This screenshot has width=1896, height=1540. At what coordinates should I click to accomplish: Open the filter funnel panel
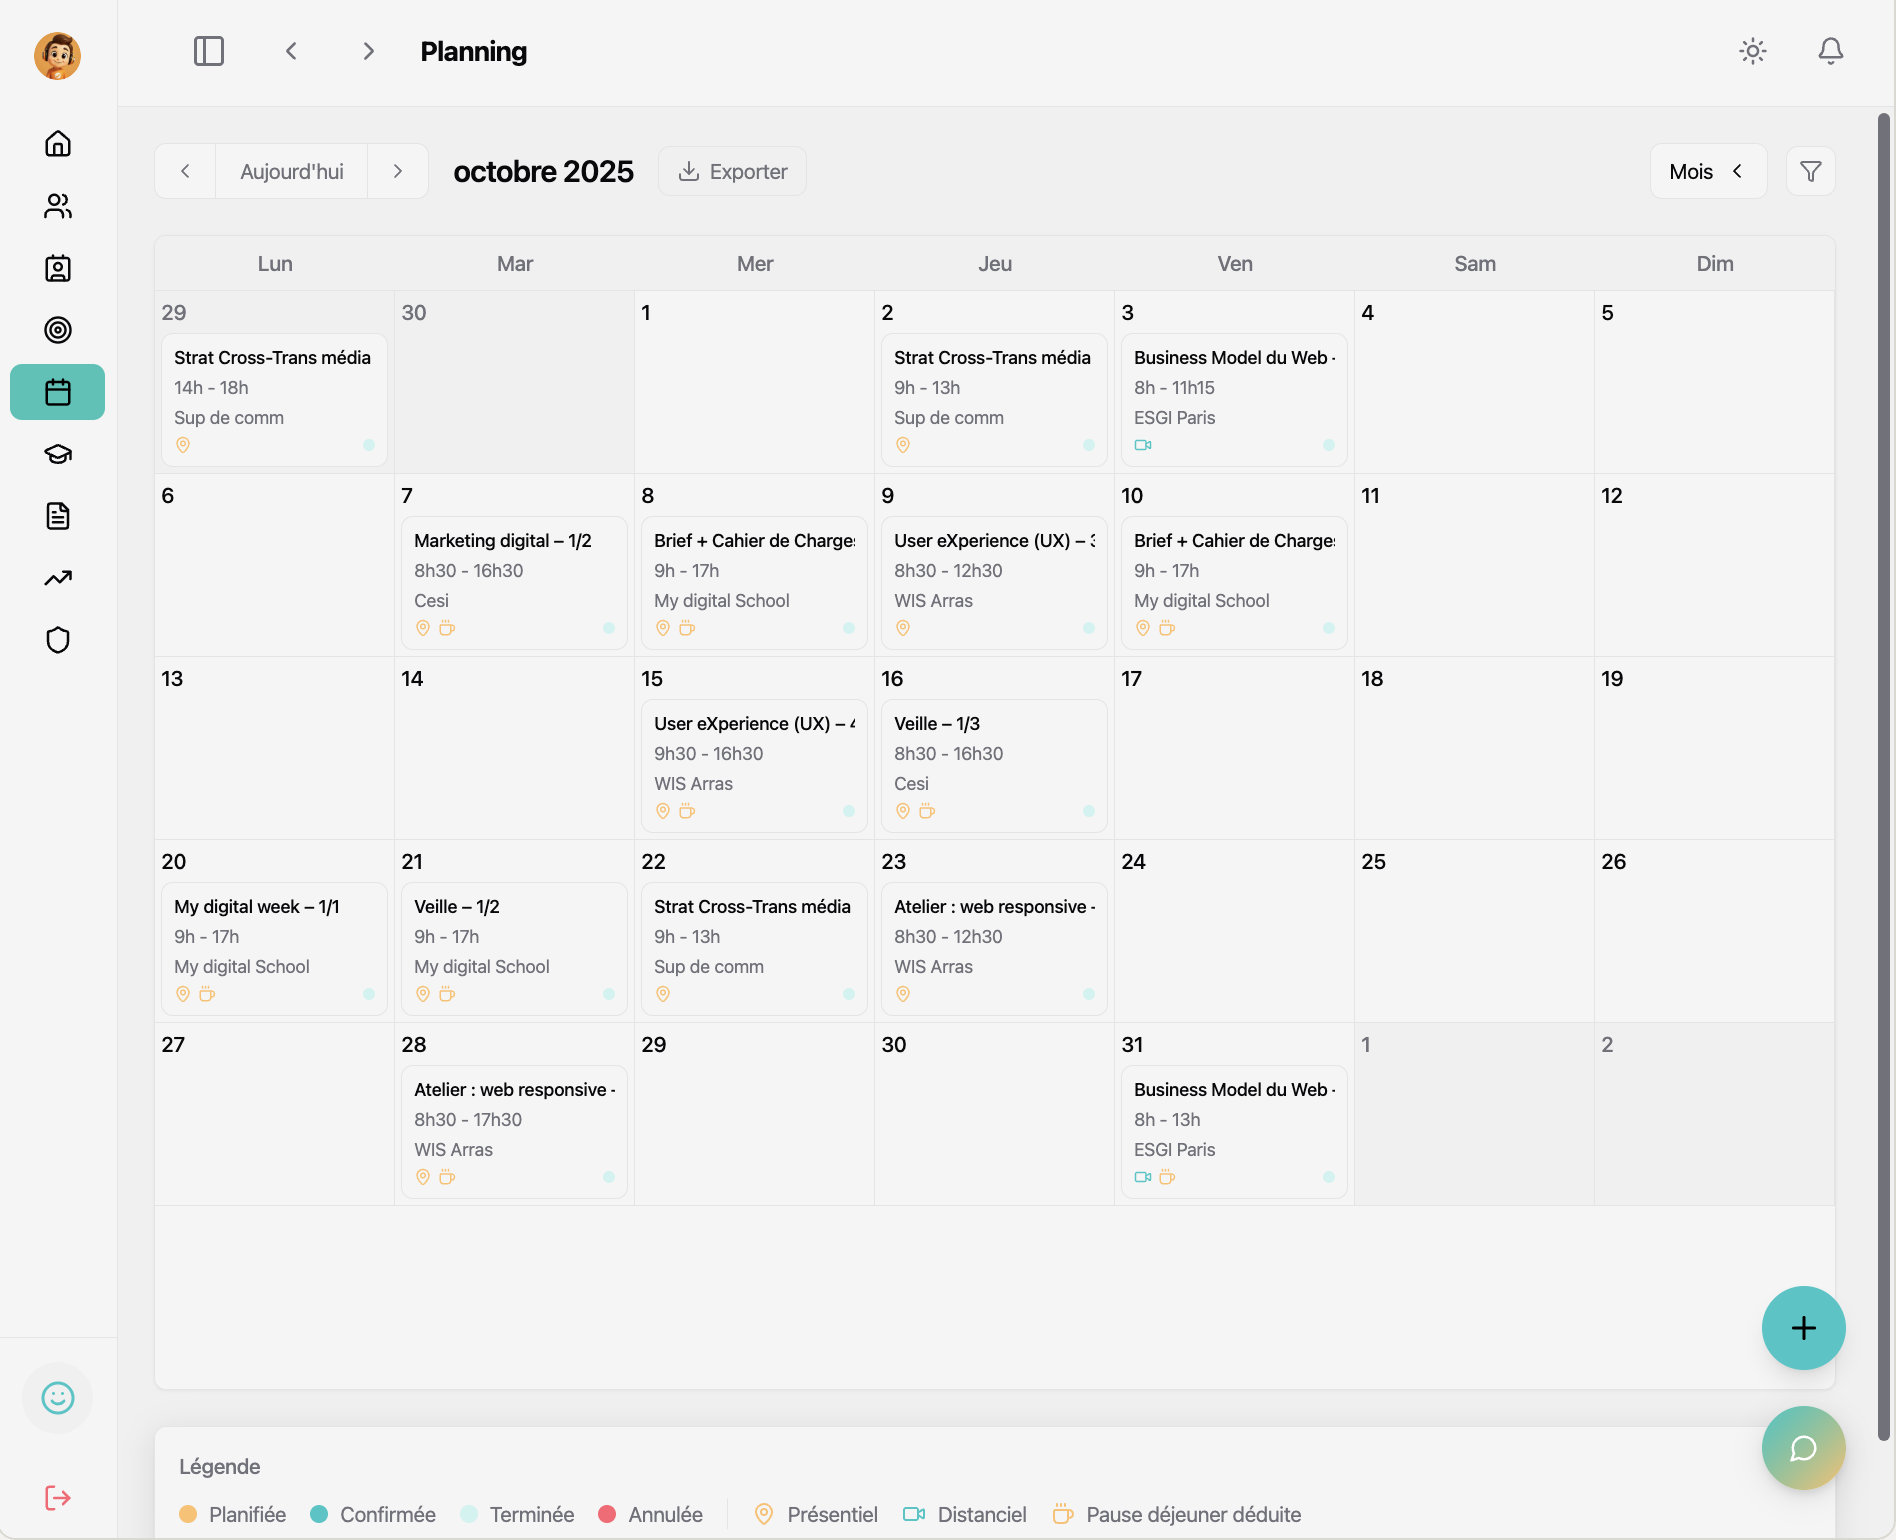click(1810, 171)
